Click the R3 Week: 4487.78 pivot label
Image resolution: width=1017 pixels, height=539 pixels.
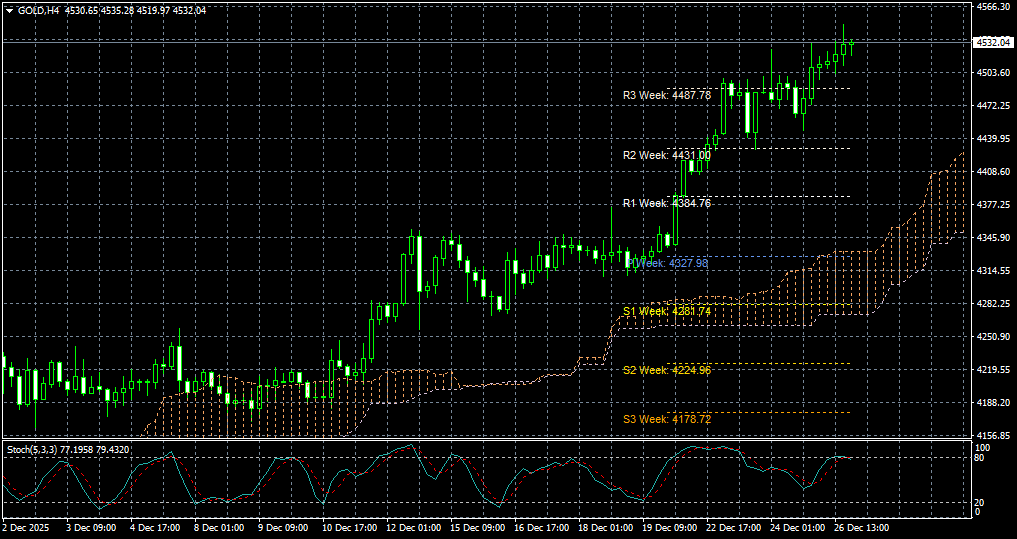667,95
